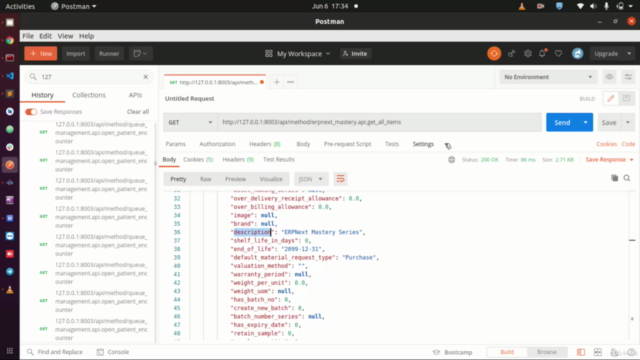Toggle the Save Responses switch
Screen dimensions: 640x360
31,112
